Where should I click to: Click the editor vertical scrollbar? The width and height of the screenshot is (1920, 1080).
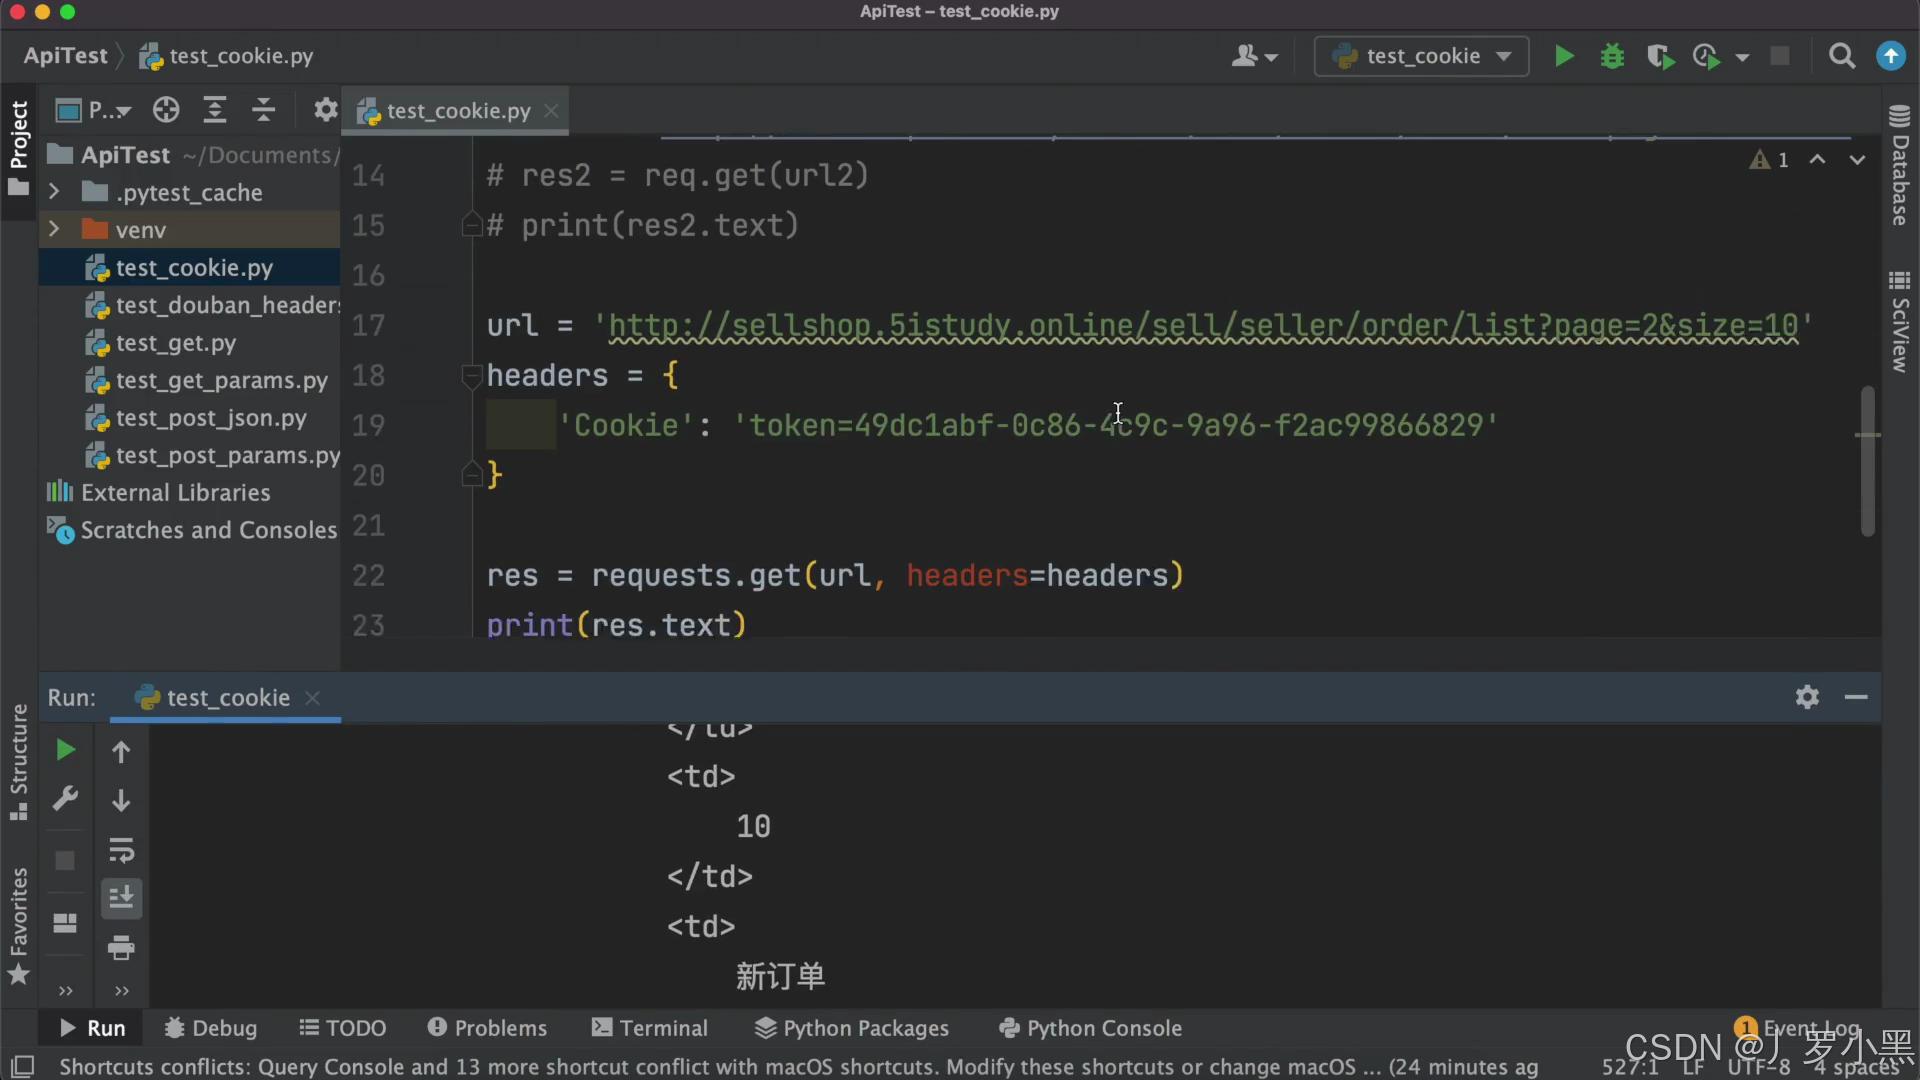coord(1867,460)
